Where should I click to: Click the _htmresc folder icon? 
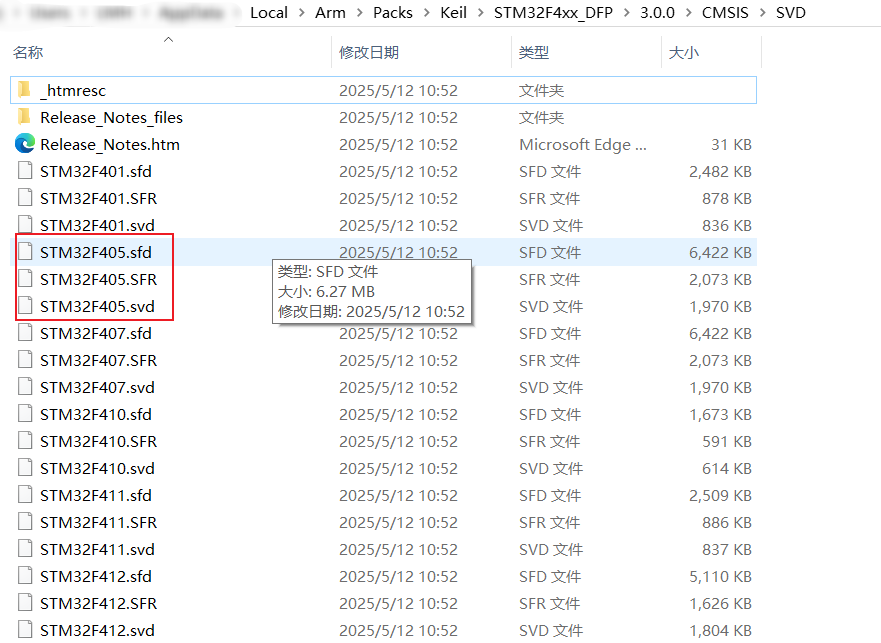[x=24, y=90]
